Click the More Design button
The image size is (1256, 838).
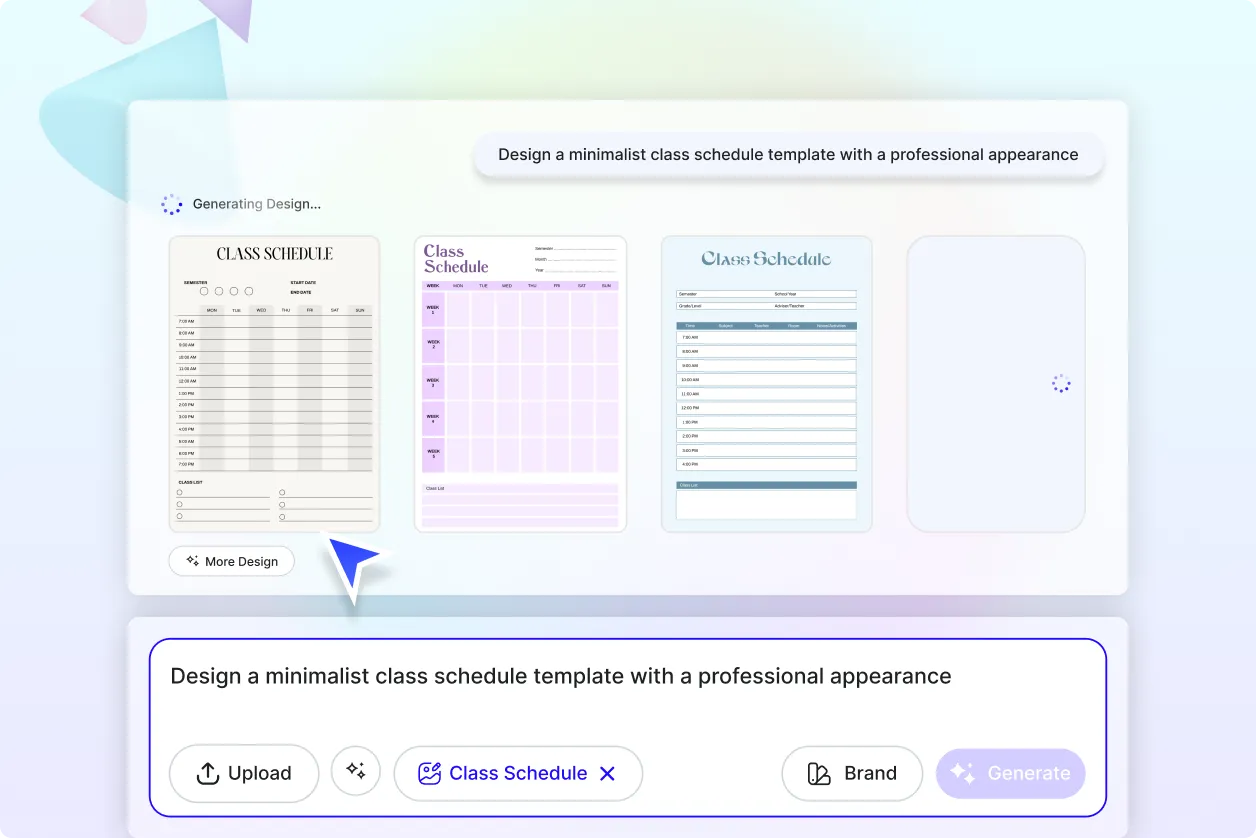(x=231, y=561)
